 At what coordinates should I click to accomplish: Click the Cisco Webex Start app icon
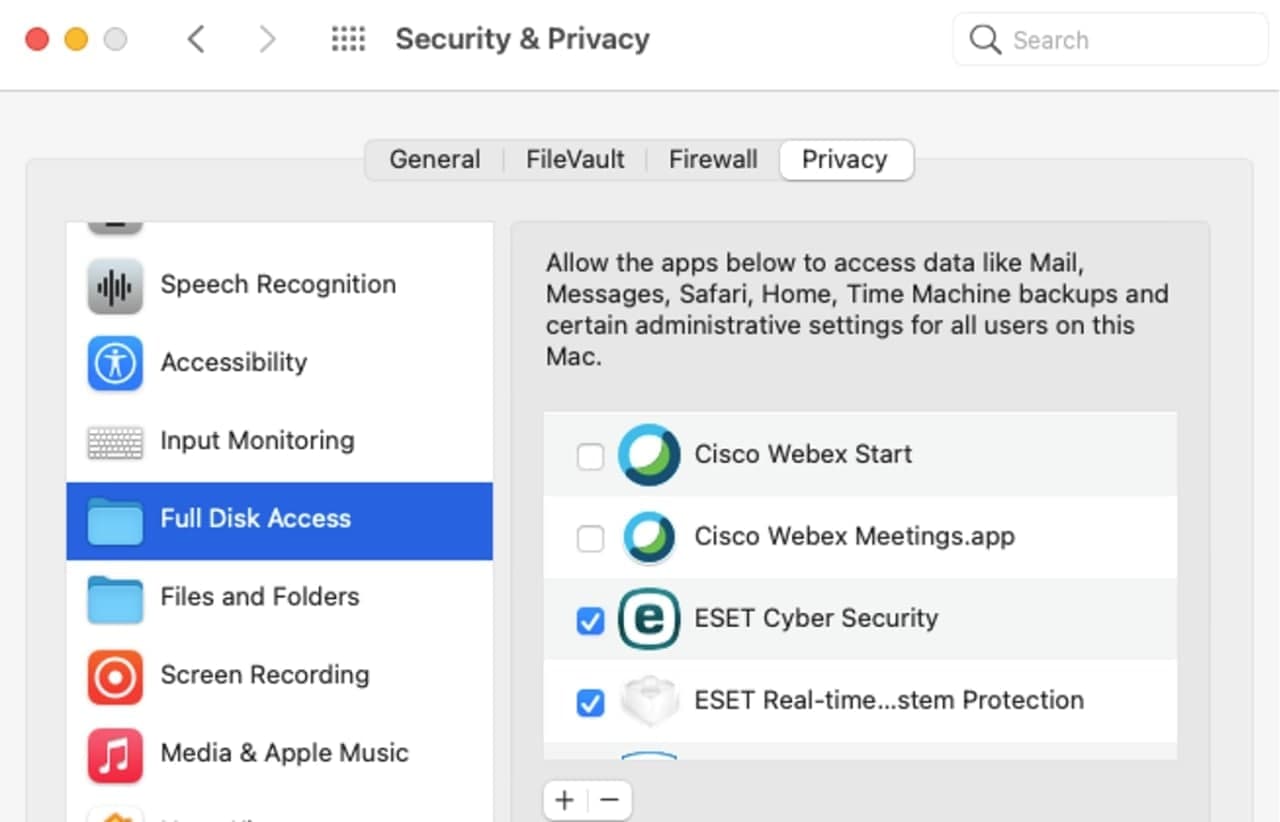point(649,455)
